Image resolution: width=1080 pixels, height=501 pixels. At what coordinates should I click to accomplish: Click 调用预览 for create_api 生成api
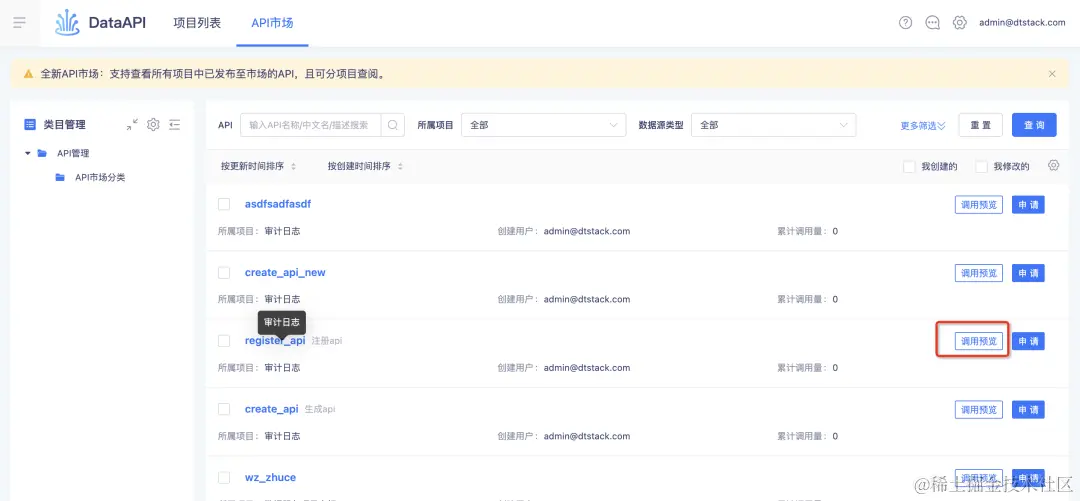tap(979, 409)
